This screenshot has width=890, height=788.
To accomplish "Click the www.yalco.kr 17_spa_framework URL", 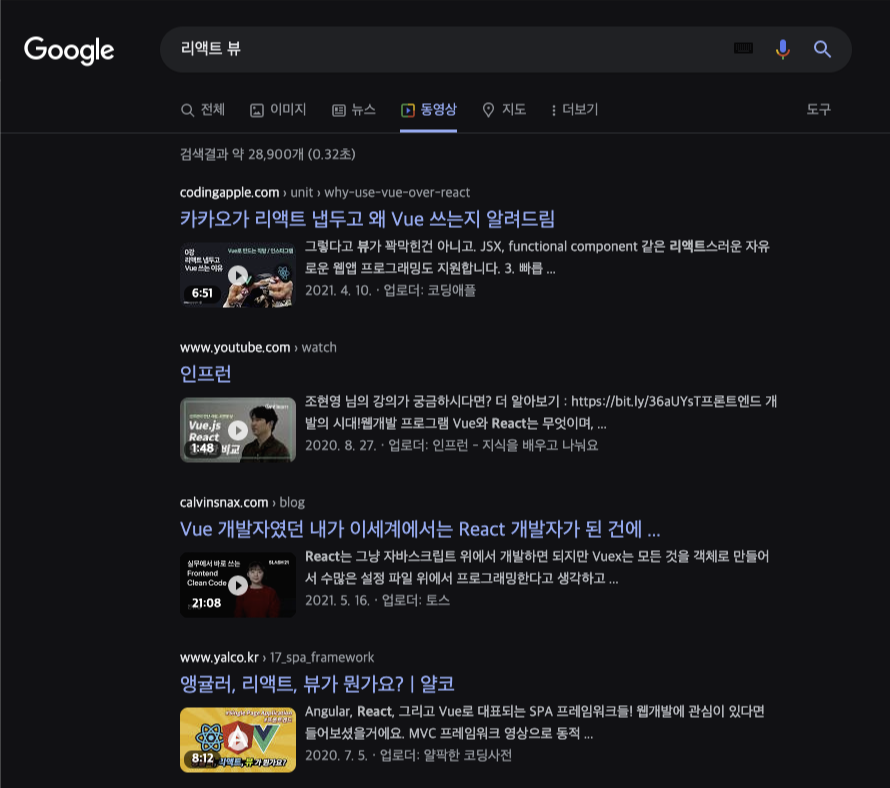I will pos(277,657).
